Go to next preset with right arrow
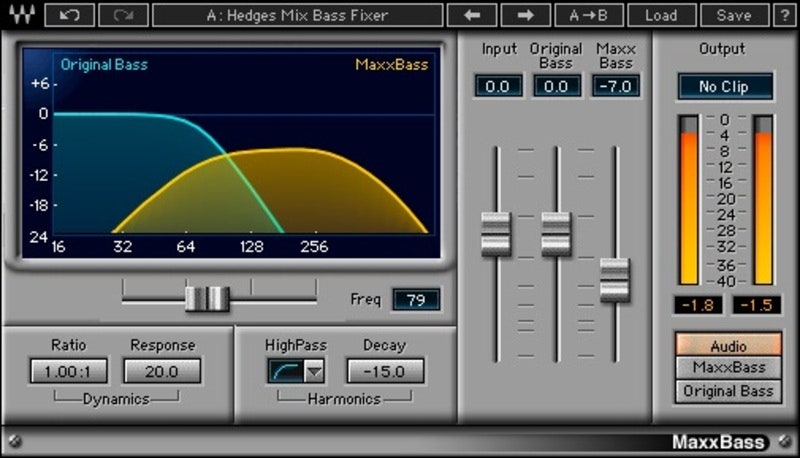The height and width of the screenshot is (458, 800). pos(525,15)
